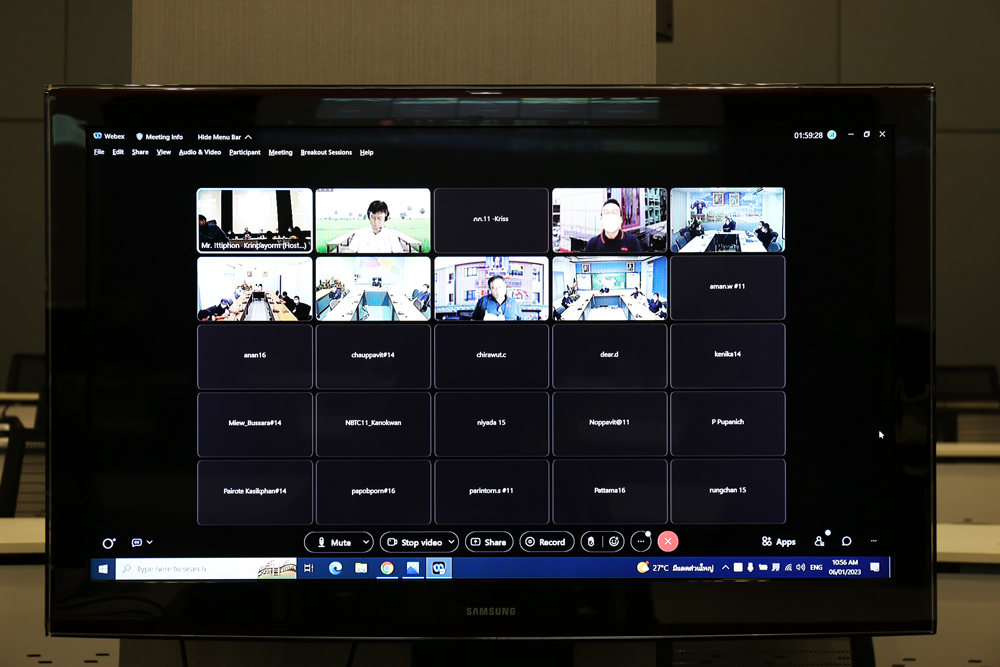Viewport: 1000px width, 667px height.
Task: Open the Audio & Video menu
Action: click(200, 152)
